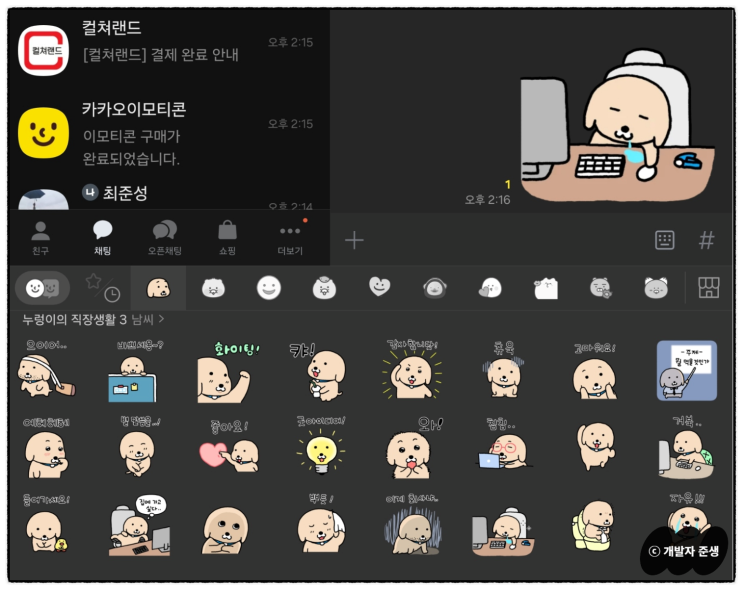Select the ghost with heart emoticon set tab

click(490, 288)
